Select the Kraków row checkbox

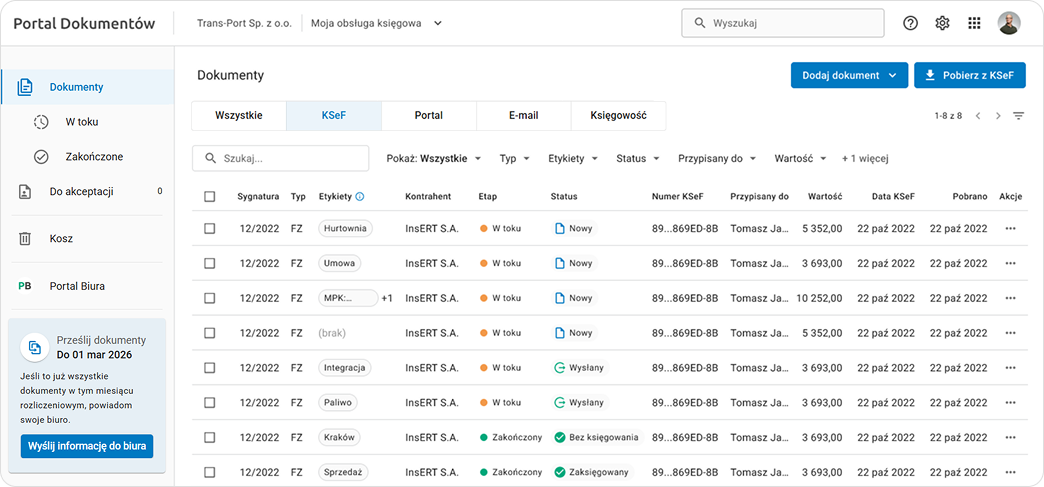click(x=210, y=437)
